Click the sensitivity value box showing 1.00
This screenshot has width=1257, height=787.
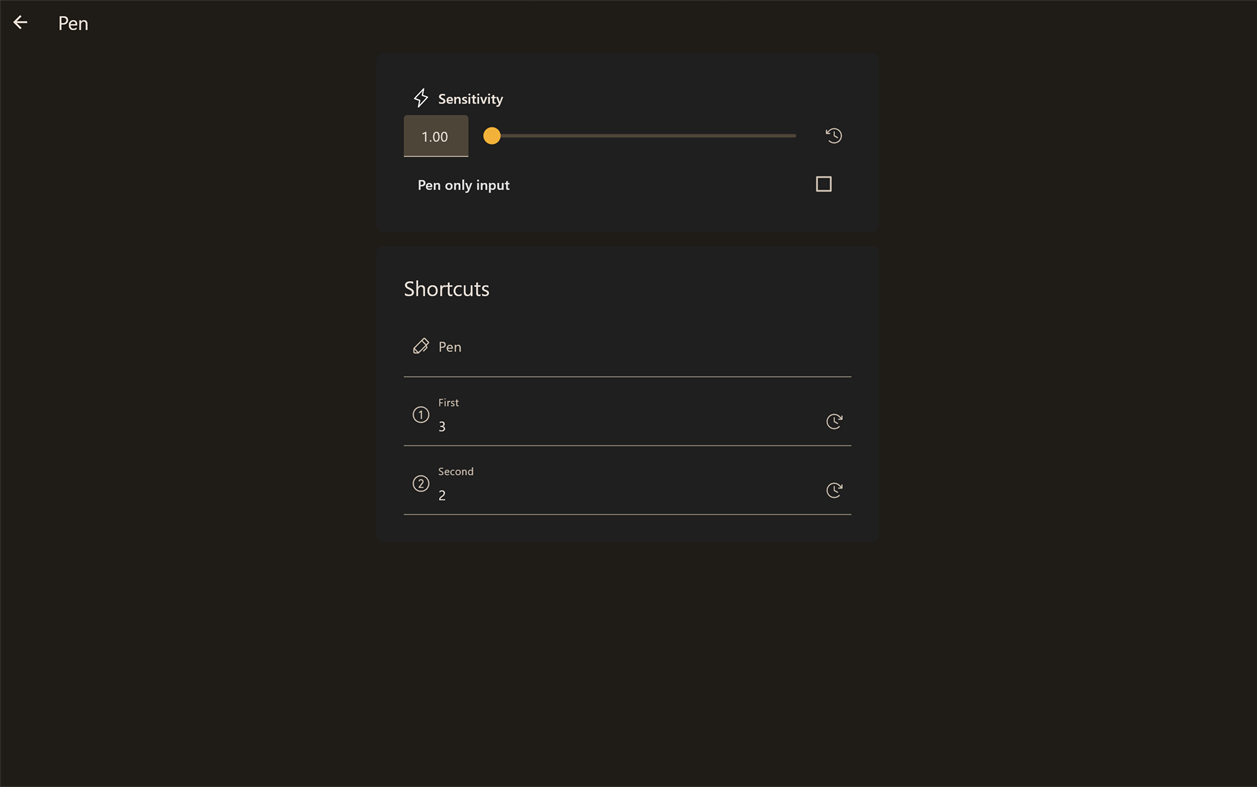(435, 135)
